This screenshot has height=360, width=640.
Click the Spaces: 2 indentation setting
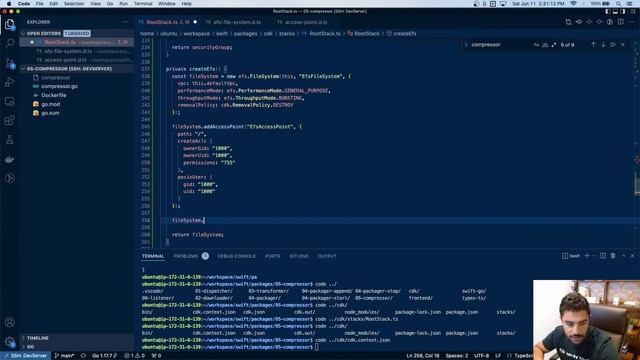pyautogui.click(x=457, y=356)
